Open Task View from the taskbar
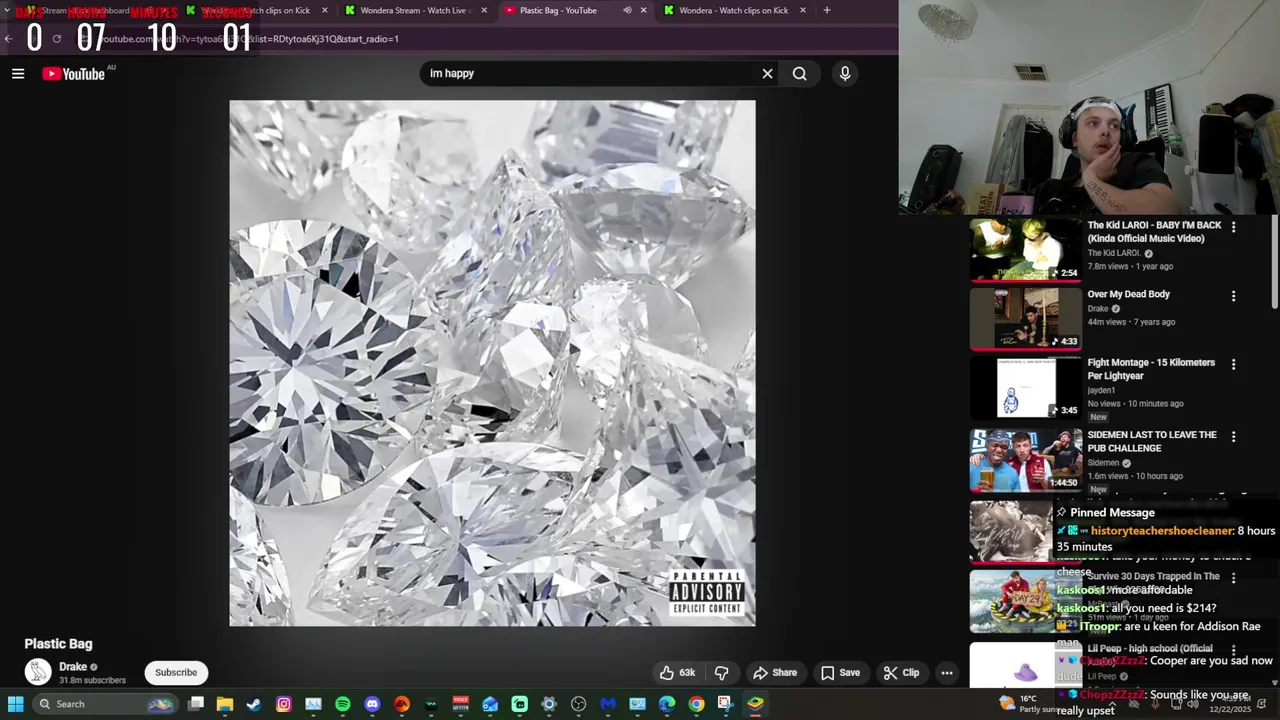This screenshot has height=720, width=1280. point(196,704)
